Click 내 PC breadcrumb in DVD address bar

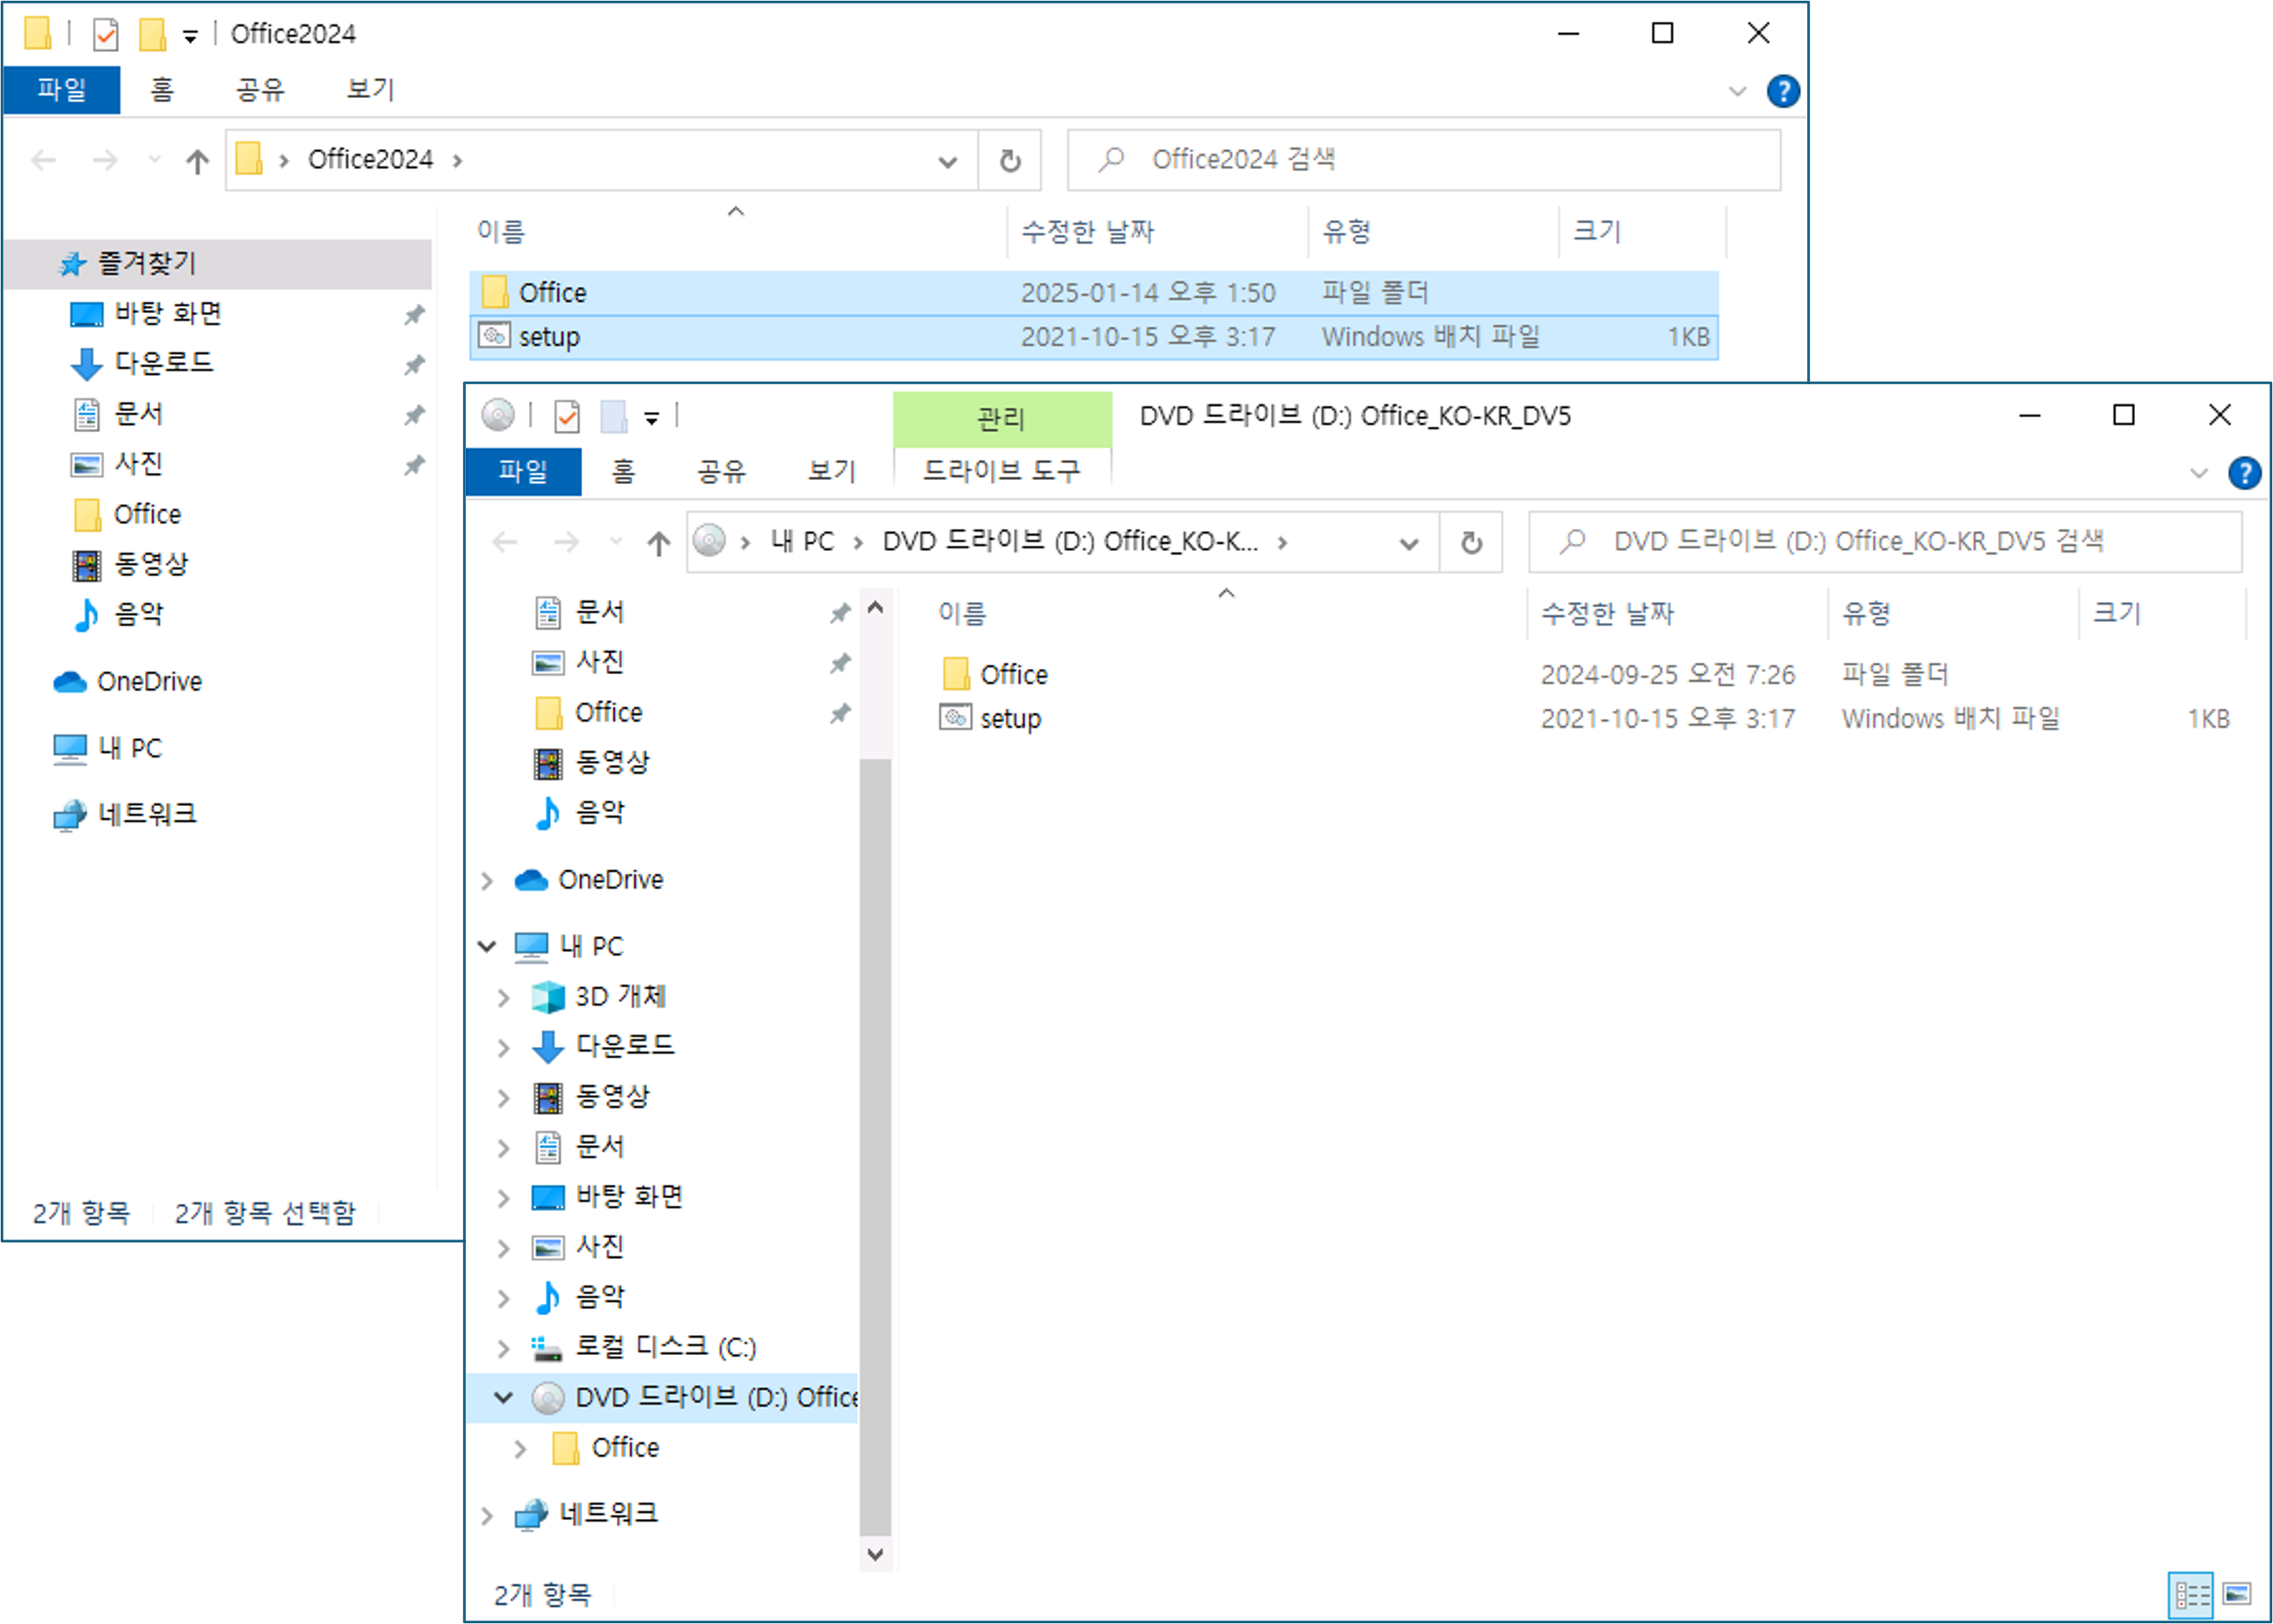(x=802, y=542)
